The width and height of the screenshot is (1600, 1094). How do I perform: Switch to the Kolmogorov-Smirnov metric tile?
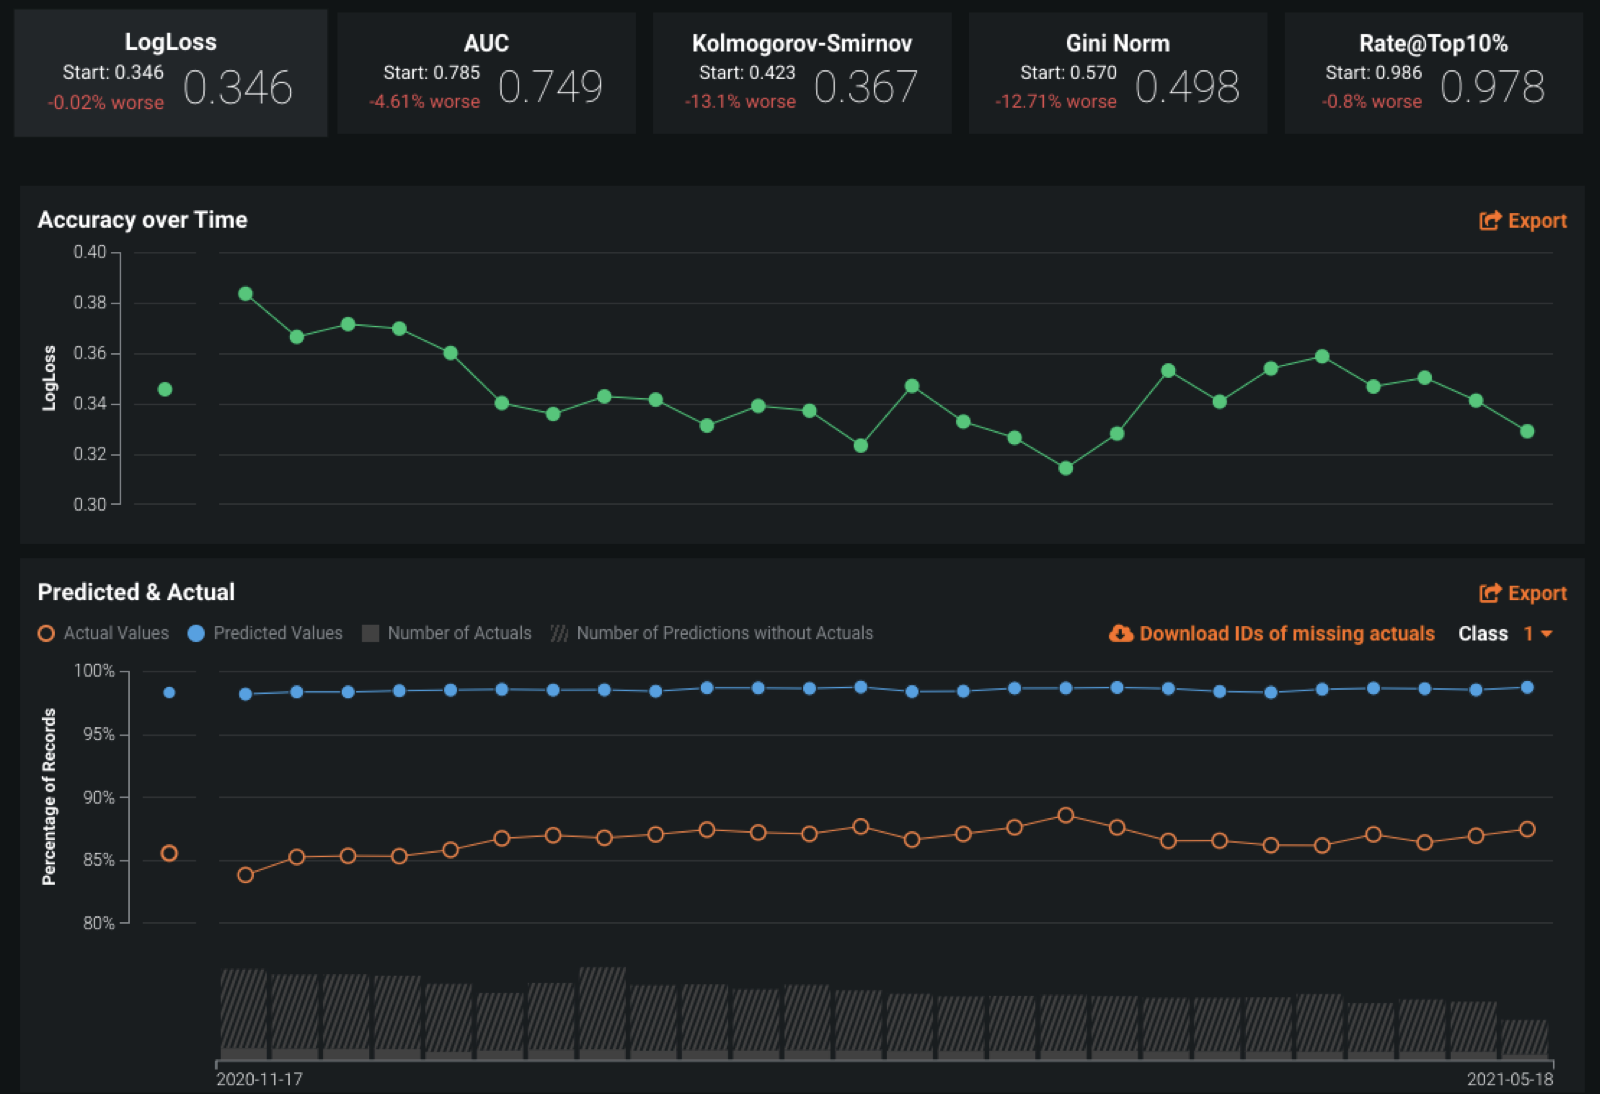click(802, 73)
